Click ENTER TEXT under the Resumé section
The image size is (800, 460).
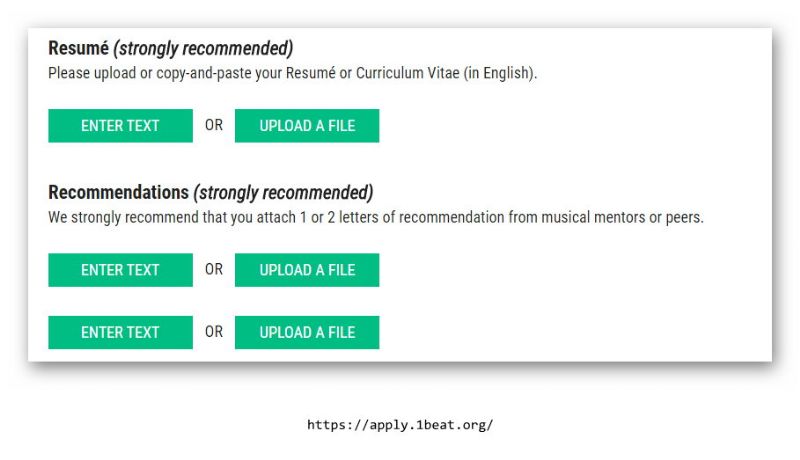120,126
